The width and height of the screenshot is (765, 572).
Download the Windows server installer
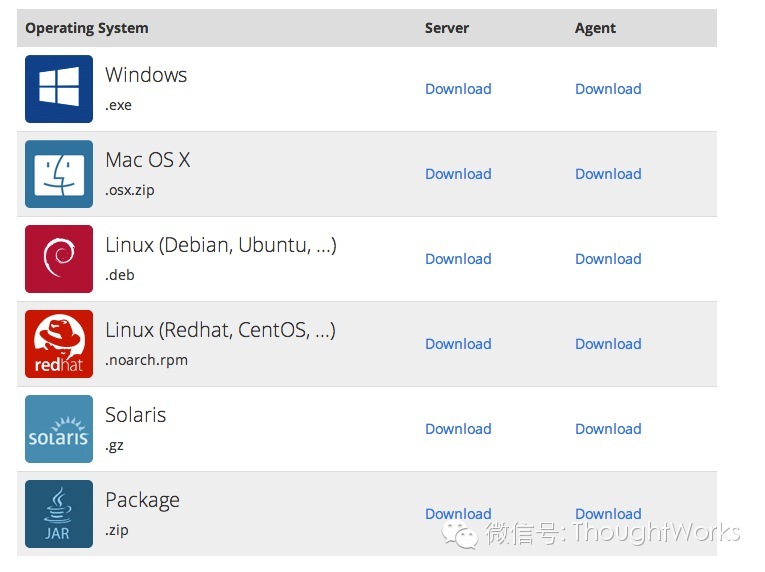click(458, 89)
